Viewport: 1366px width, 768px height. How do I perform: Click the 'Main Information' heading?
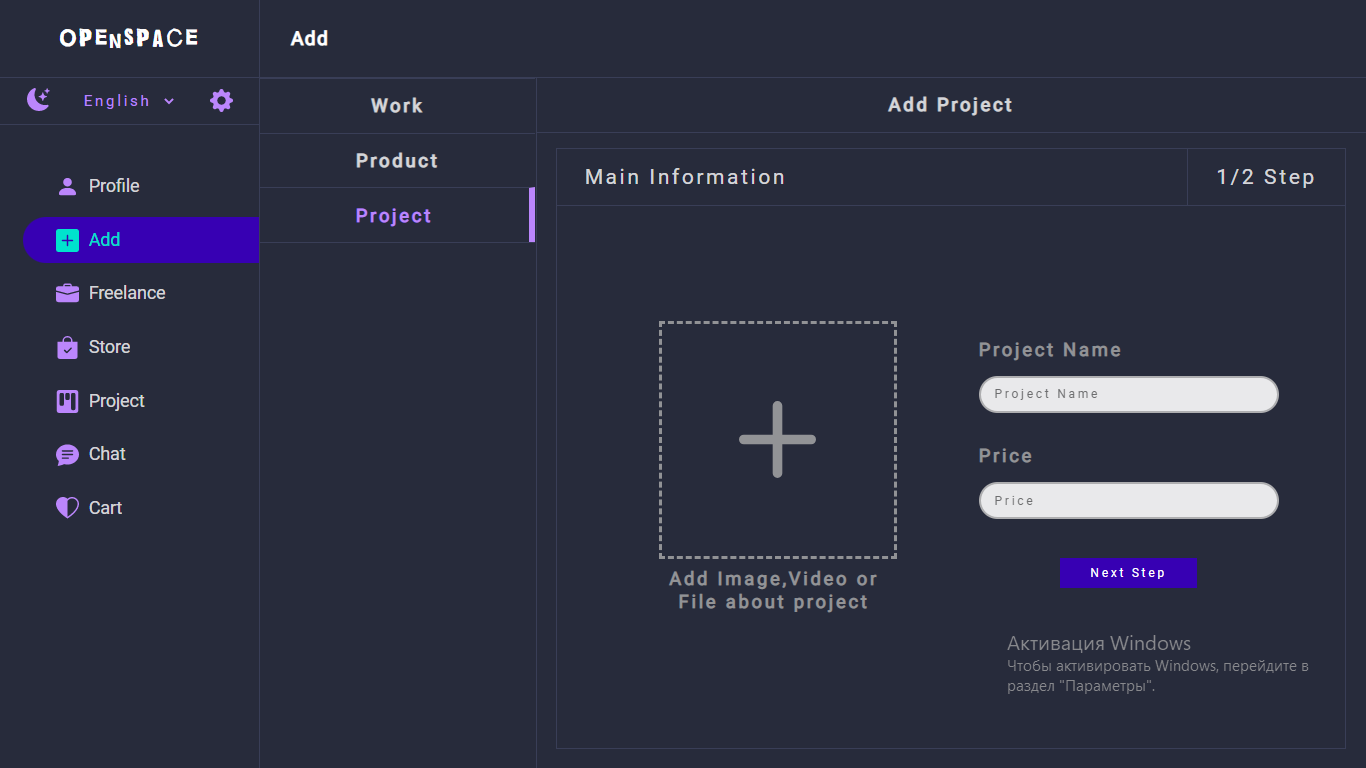click(685, 177)
